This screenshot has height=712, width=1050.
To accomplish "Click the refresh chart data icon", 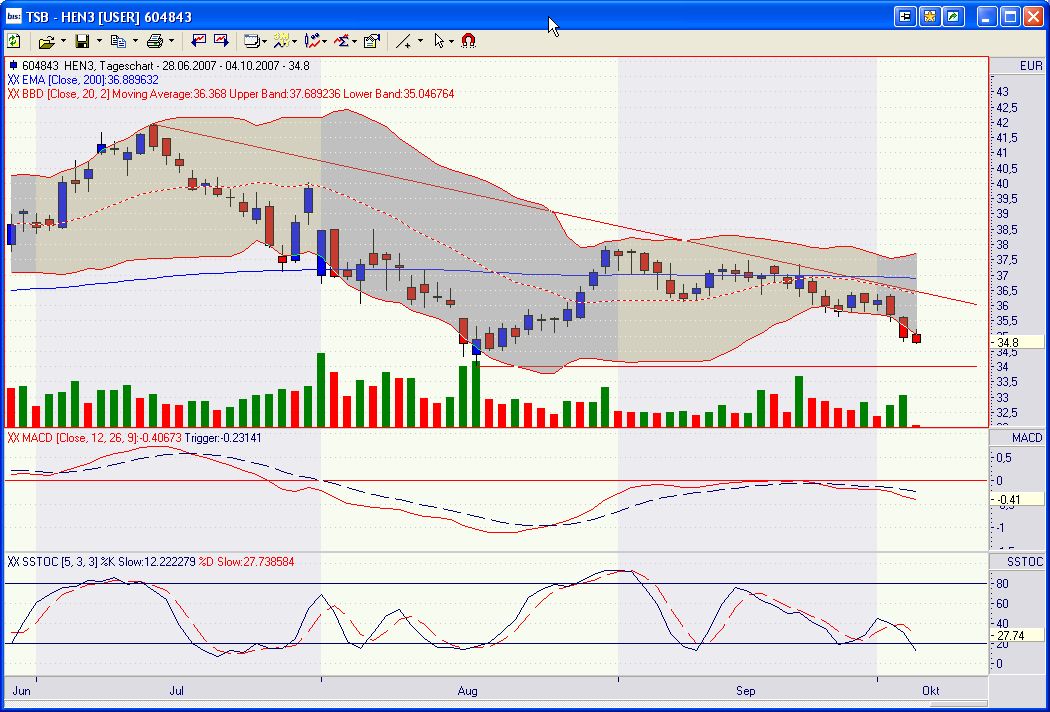I will point(13,41).
